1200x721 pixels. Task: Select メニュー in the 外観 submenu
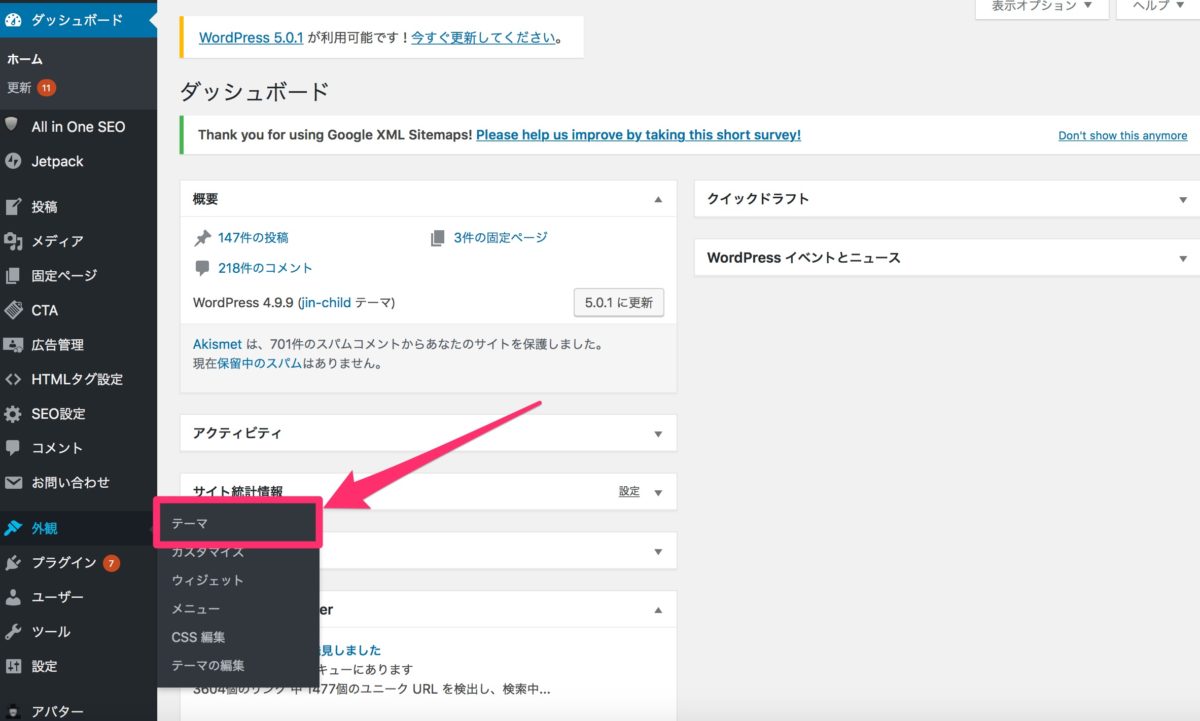pos(238,608)
